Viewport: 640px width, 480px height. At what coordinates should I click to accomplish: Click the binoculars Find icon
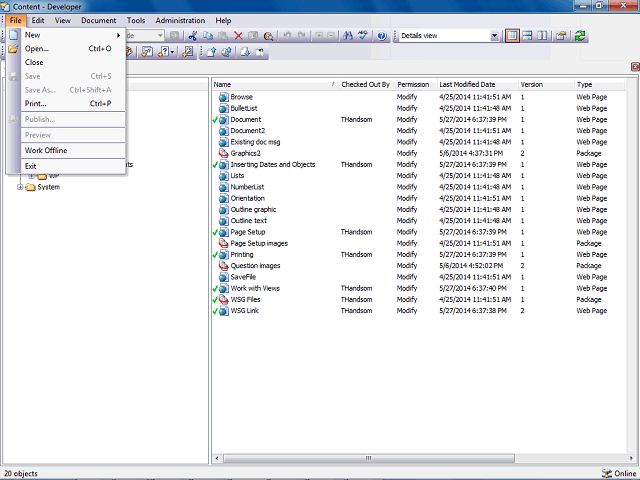tap(348, 36)
